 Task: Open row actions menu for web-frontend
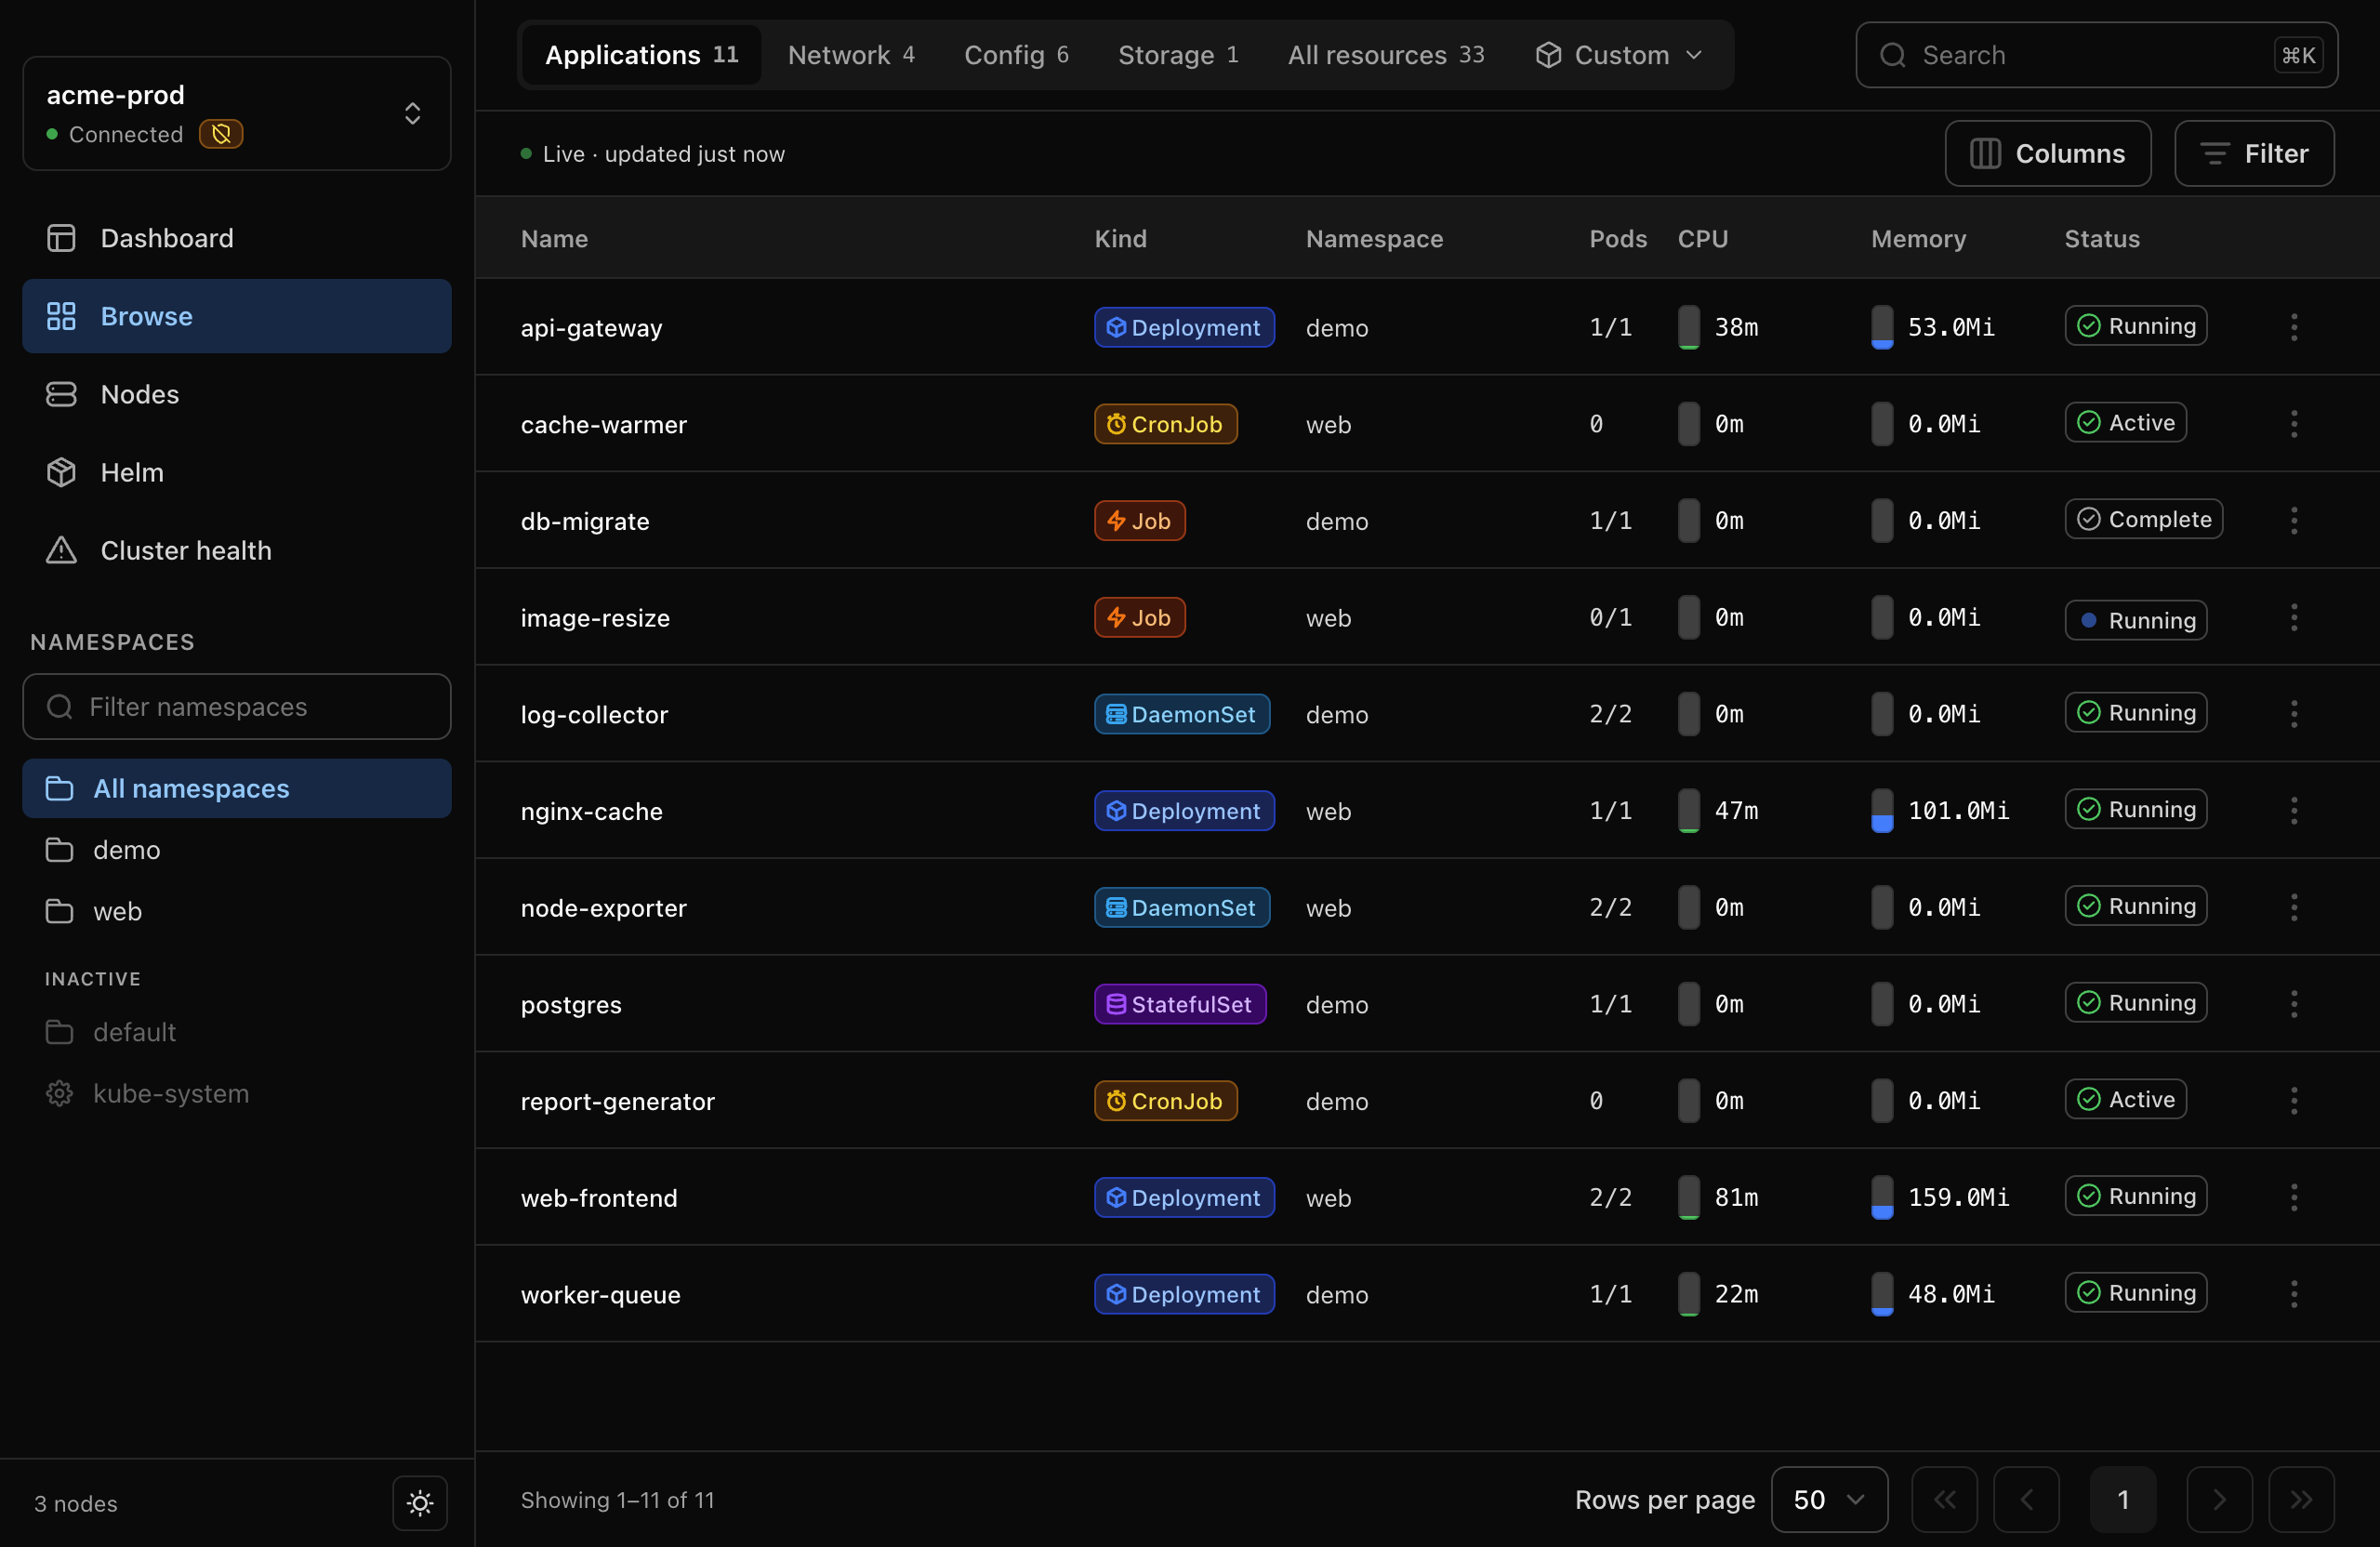click(x=2294, y=1197)
